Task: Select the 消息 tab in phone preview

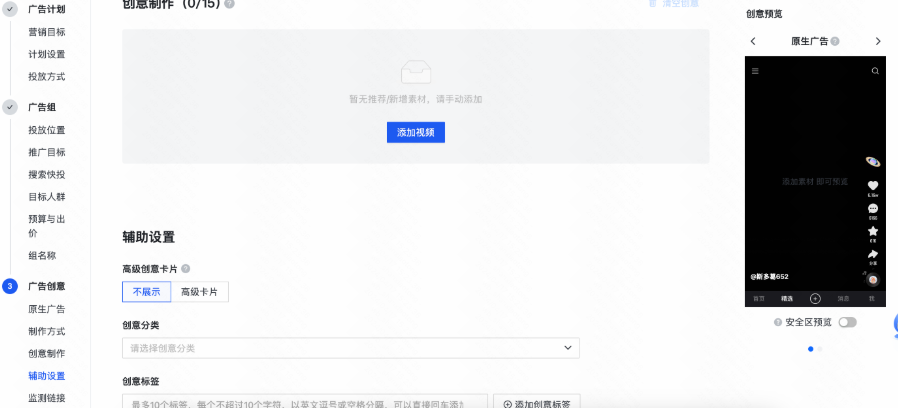Action: [x=844, y=299]
